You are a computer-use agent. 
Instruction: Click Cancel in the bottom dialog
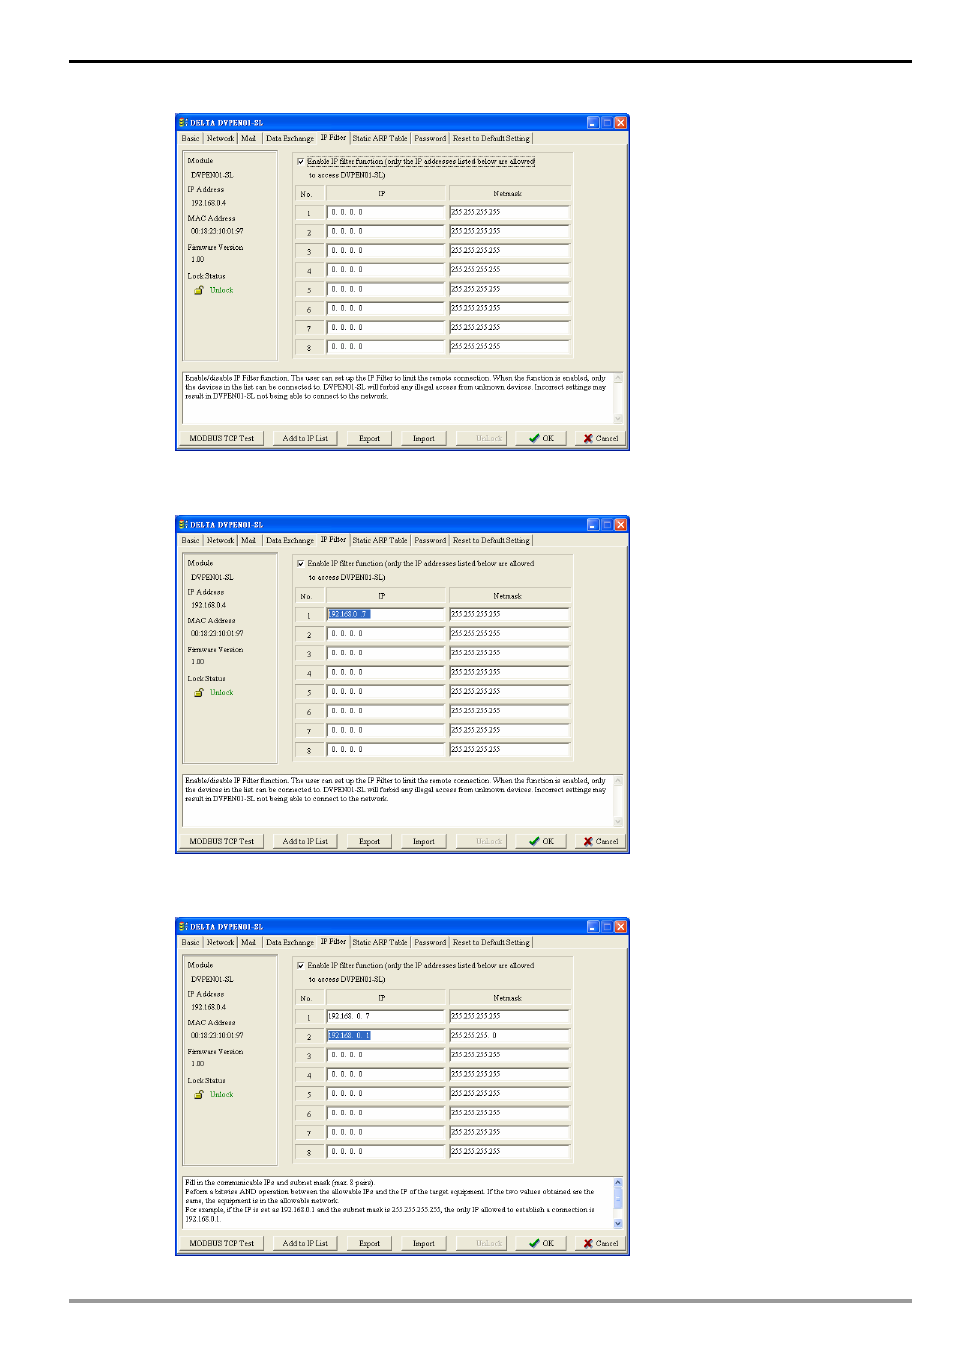[600, 1244]
